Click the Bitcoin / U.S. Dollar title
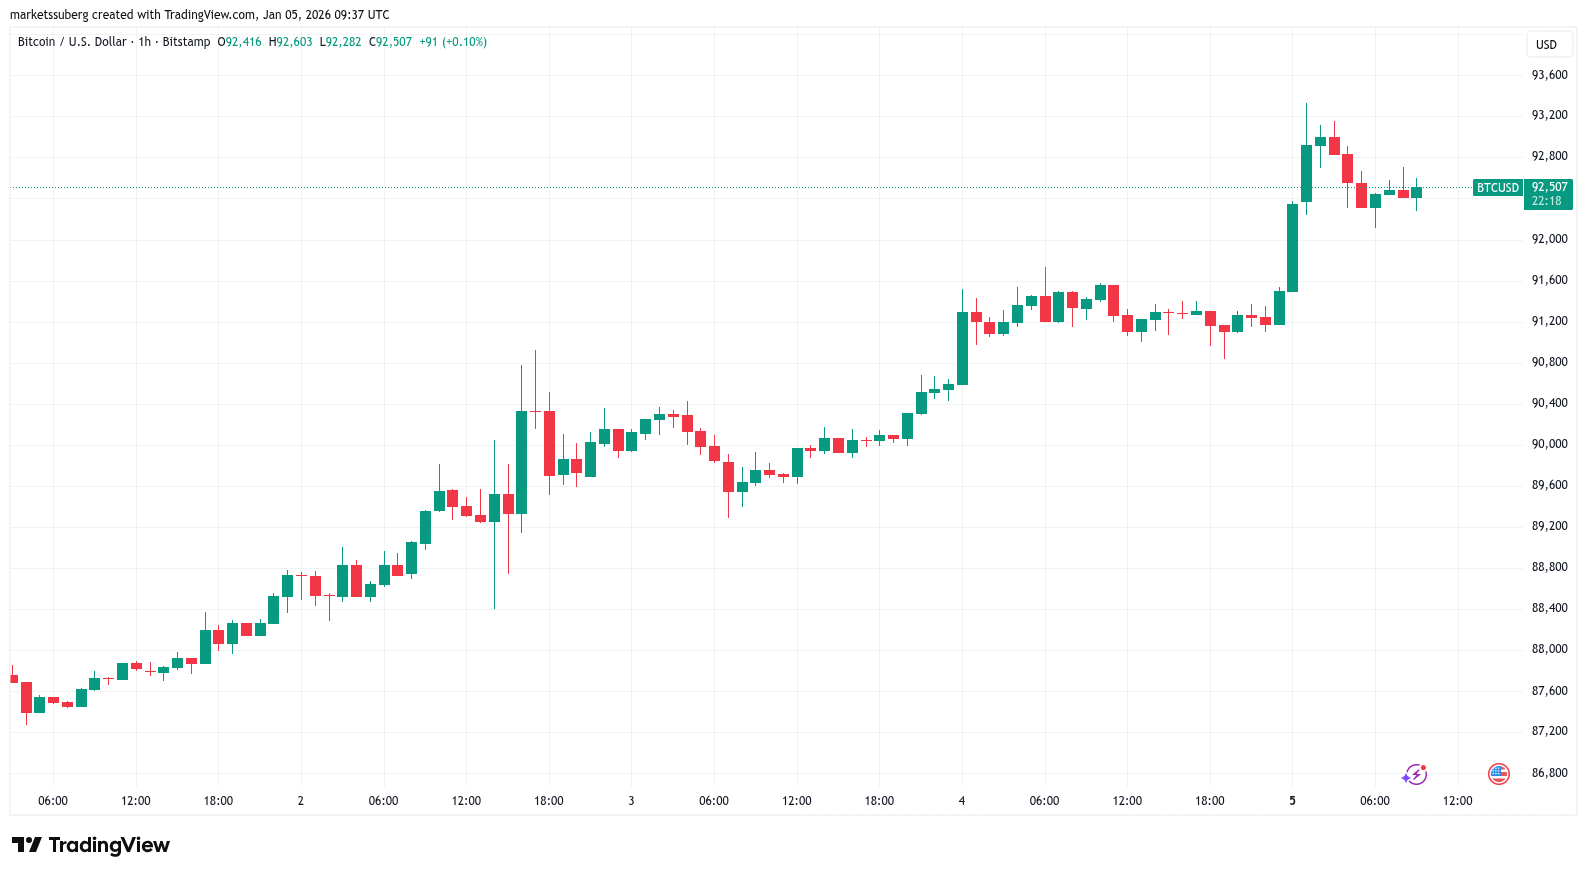Viewport: 1587px width, 875px height. click(72, 42)
